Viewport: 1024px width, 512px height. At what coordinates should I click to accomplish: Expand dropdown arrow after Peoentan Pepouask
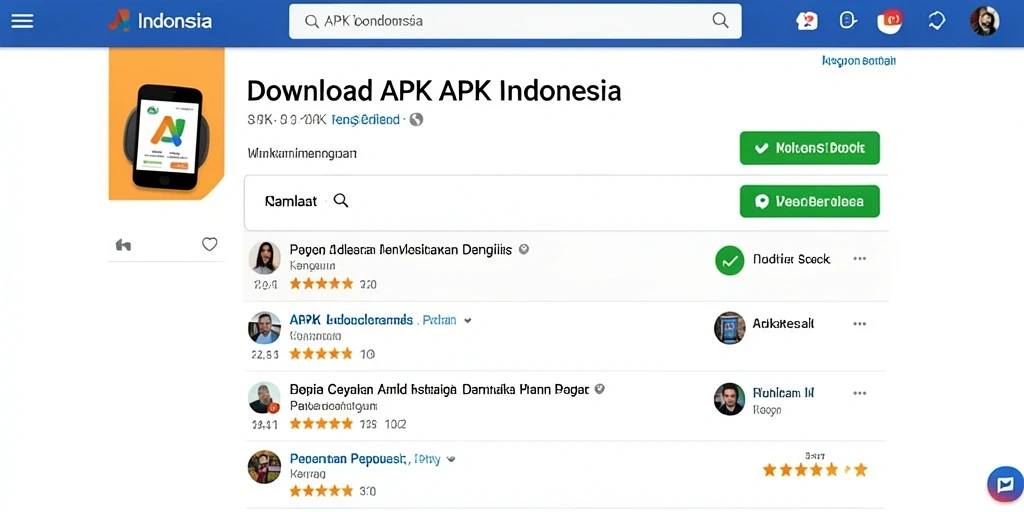click(450, 459)
